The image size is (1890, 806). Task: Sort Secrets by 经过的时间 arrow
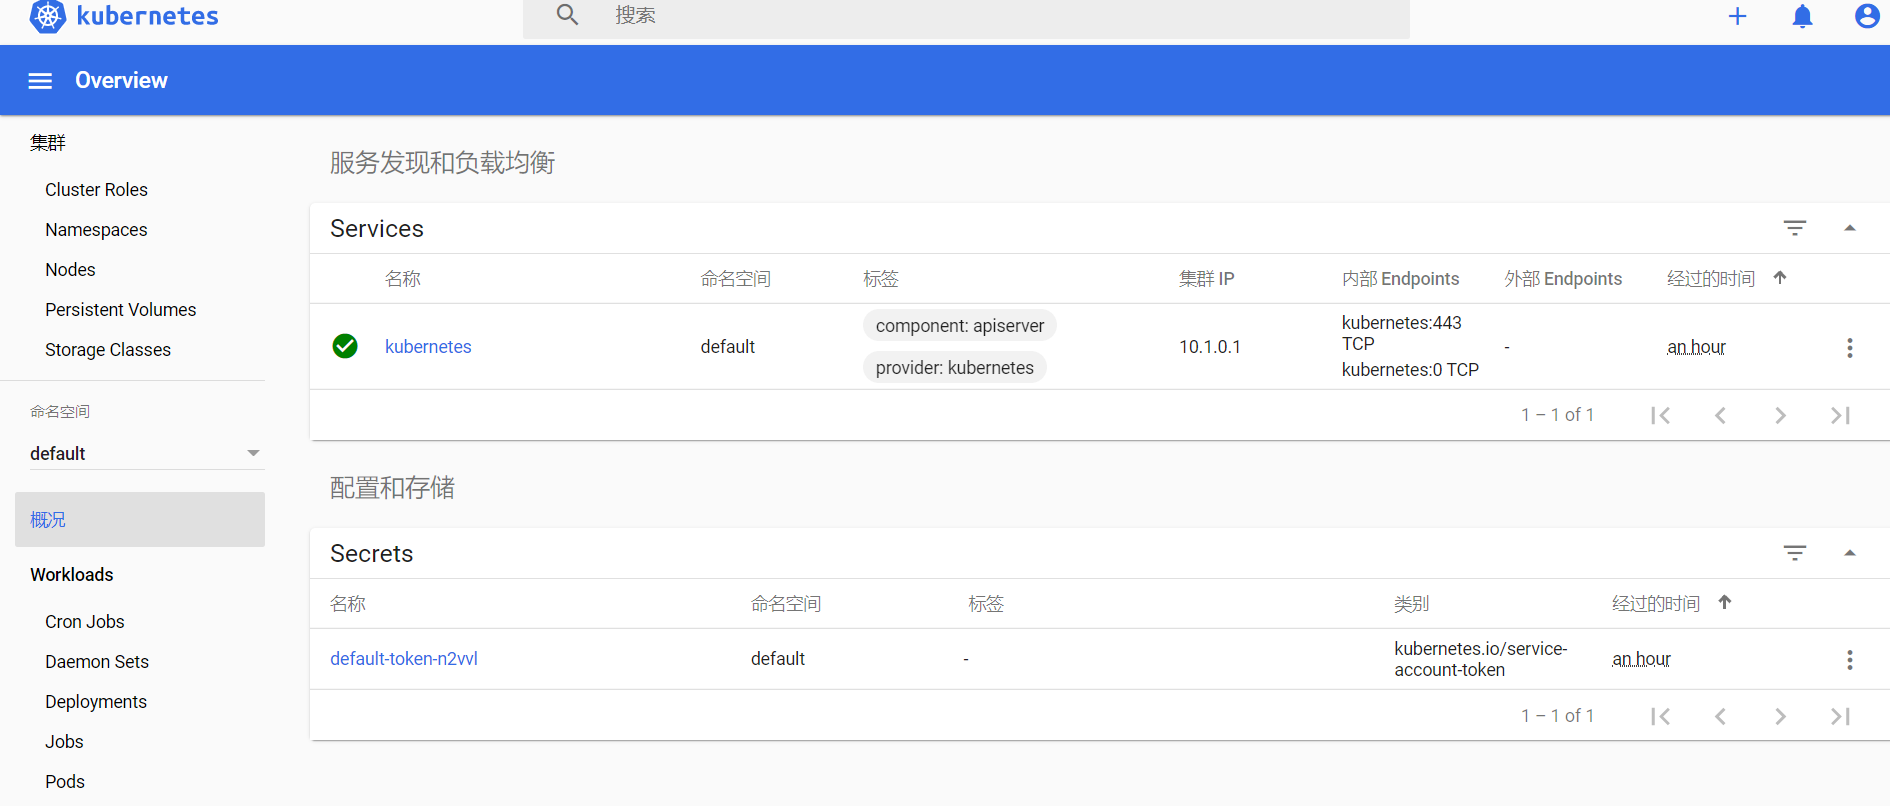[1725, 602]
